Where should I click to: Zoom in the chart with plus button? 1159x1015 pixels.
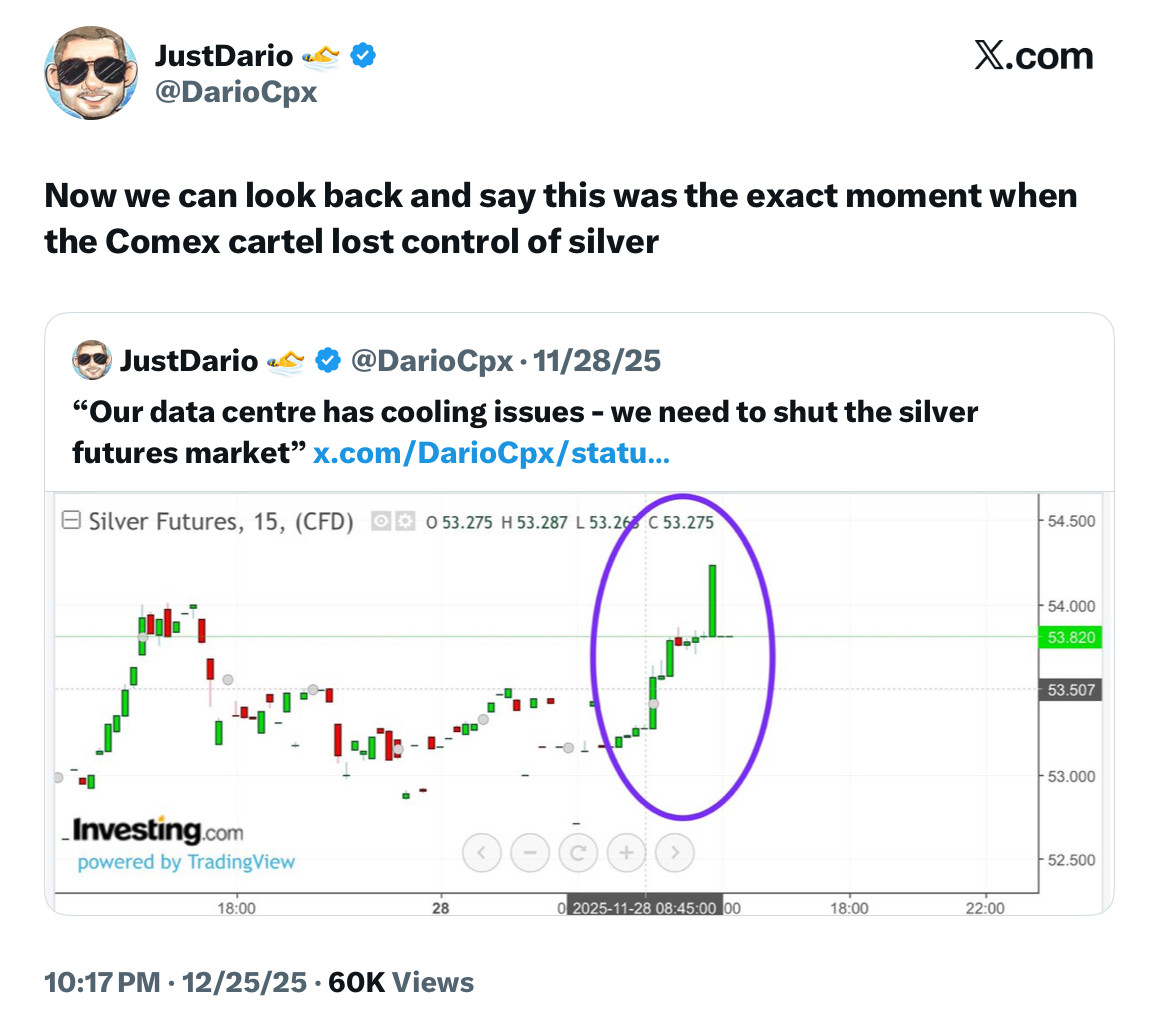tap(626, 853)
